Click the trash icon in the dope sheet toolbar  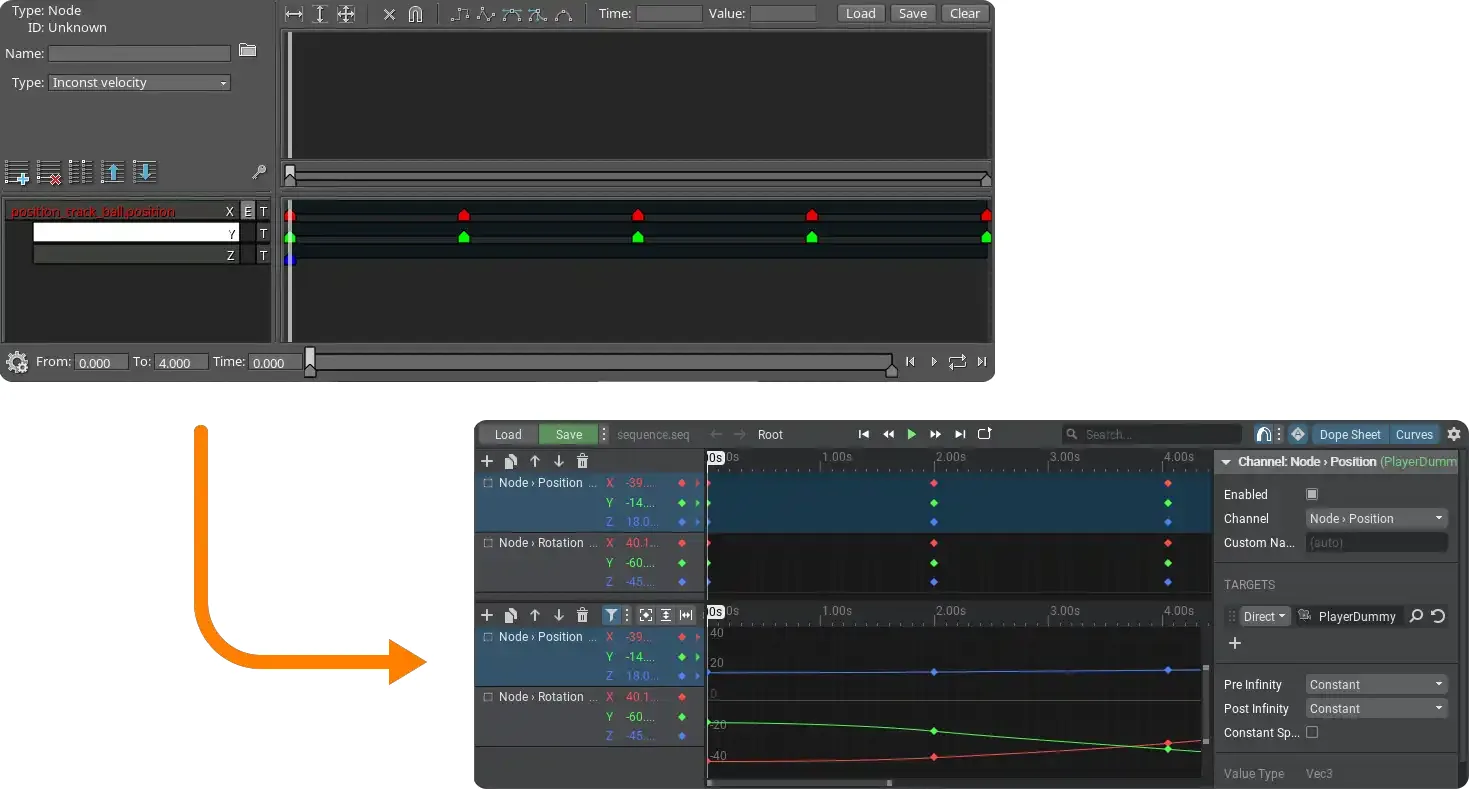(x=582, y=461)
